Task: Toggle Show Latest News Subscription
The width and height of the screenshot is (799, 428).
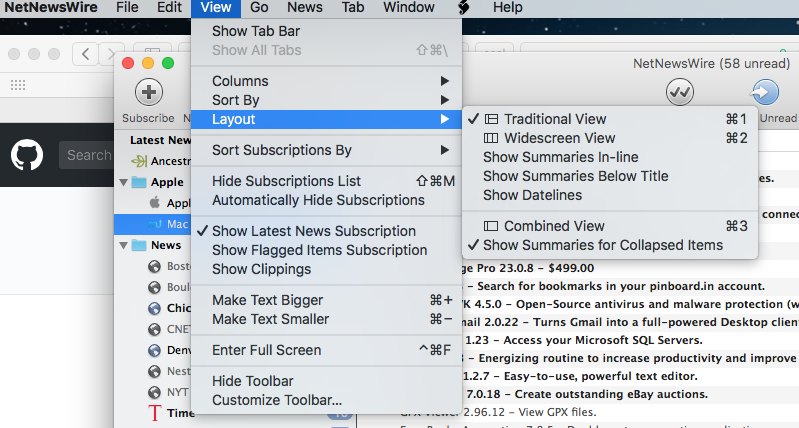Action: 326,231
